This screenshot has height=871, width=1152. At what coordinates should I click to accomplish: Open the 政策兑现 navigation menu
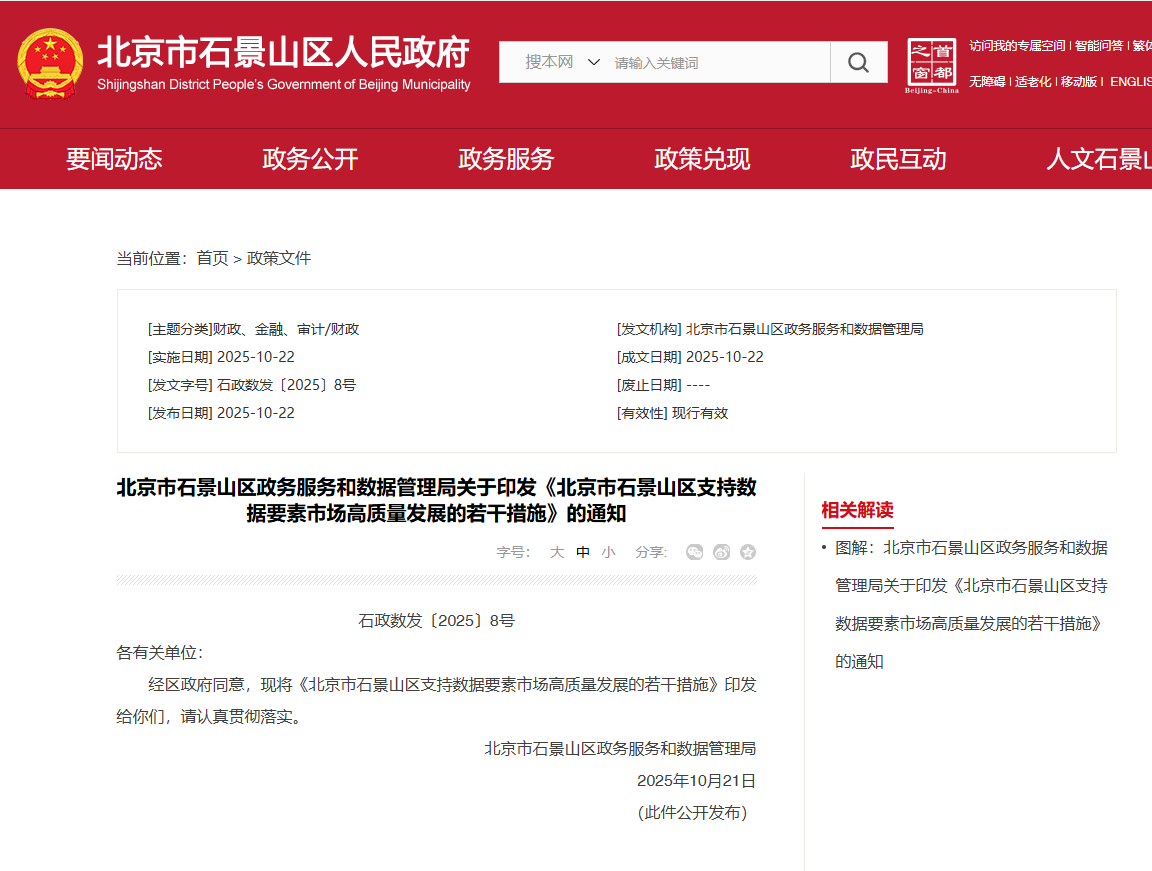click(702, 159)
